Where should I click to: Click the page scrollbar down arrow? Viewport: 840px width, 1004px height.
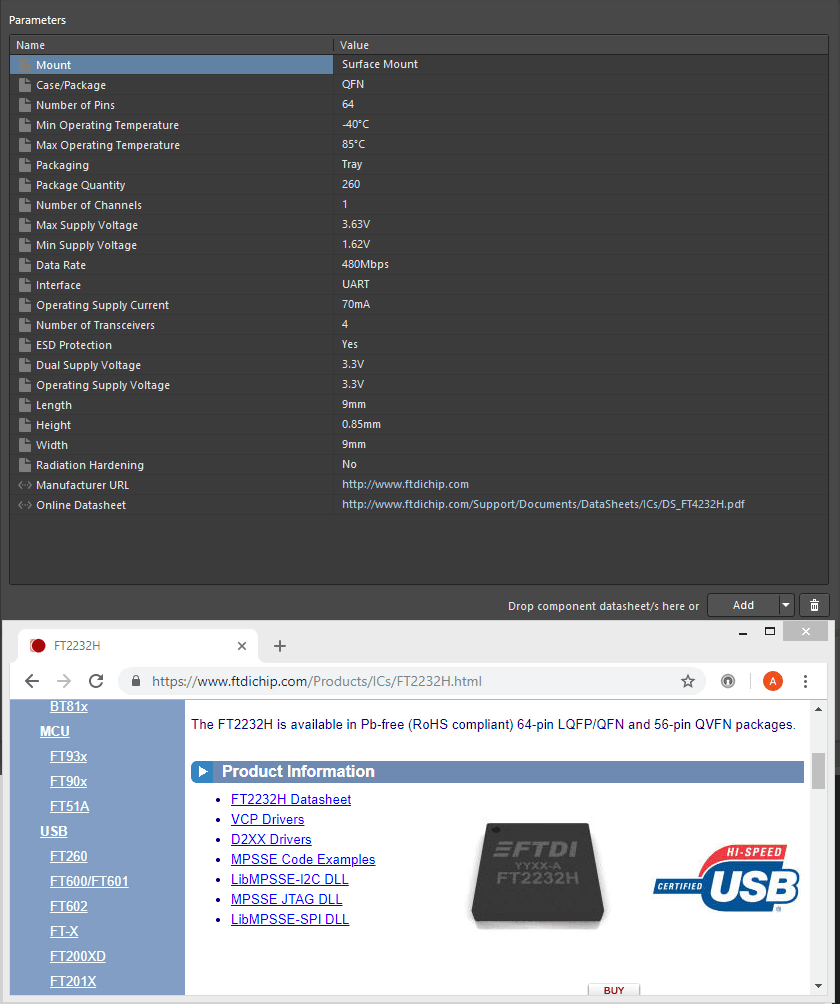pos(818,986)
